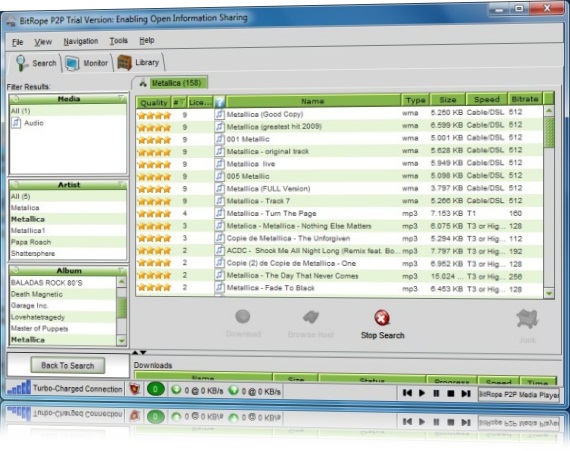This screenshot has height=451, width=570.
Task: Select the Papa Roach artist filter
Action: click(68, 242)
